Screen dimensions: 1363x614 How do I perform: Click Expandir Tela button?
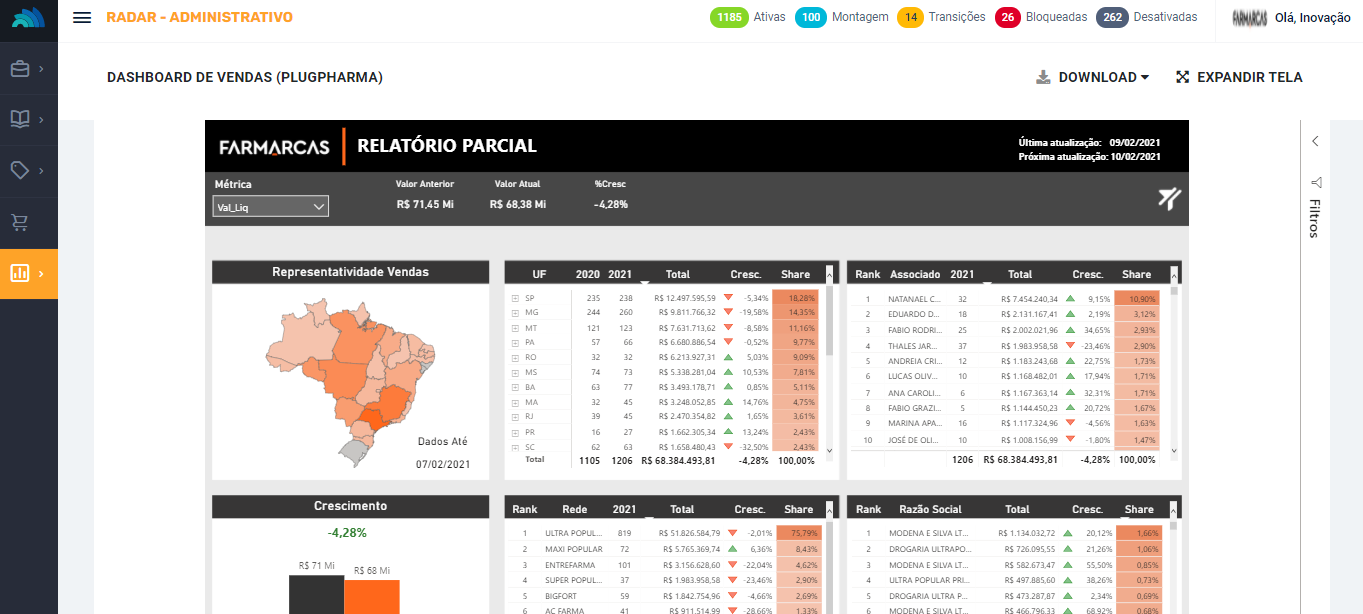[x=1239, y=77]
